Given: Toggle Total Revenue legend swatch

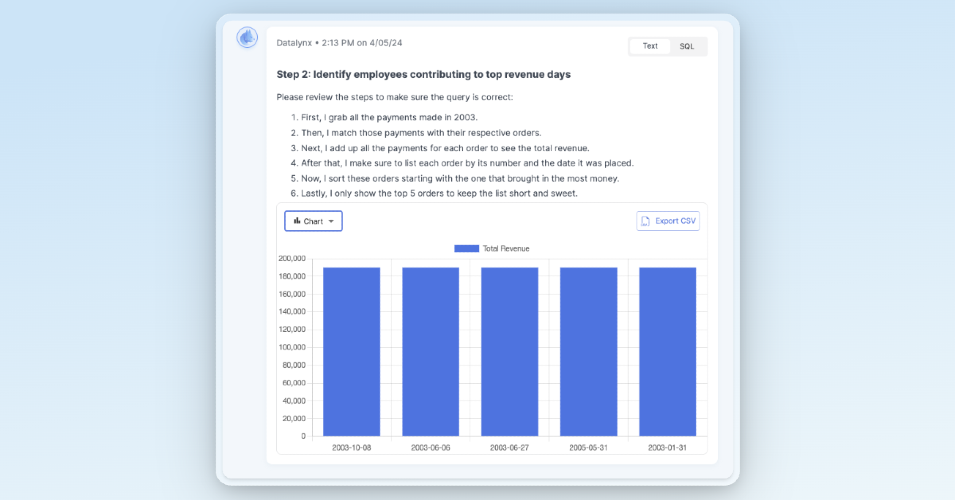Looking at the screenshot, I should point(467,248).
